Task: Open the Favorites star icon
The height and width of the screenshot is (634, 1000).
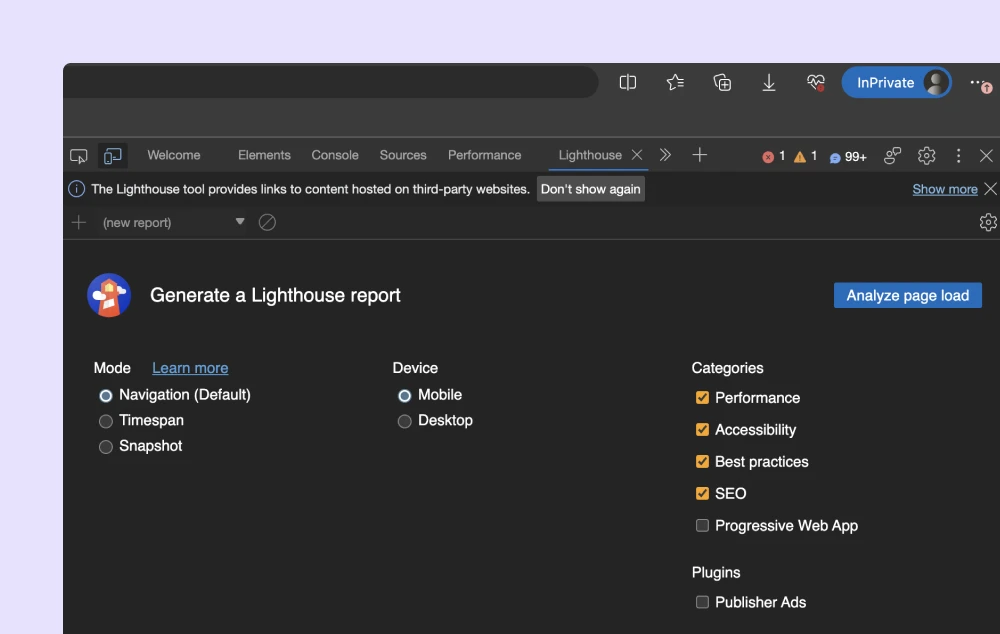Action: 675,82
